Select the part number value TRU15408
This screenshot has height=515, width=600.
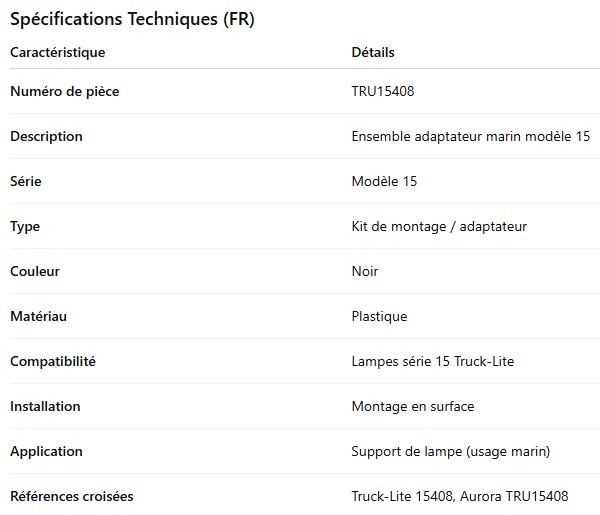(383, 91)
